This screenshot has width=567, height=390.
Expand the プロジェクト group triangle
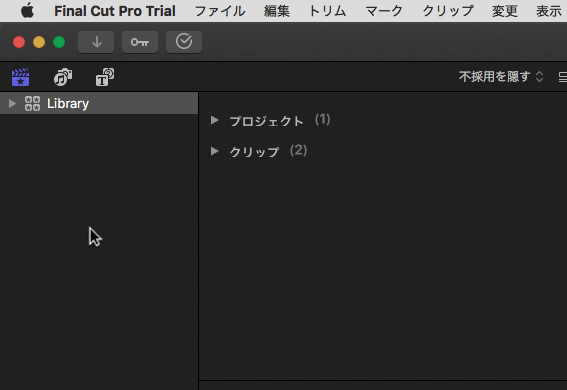(214, 120)
